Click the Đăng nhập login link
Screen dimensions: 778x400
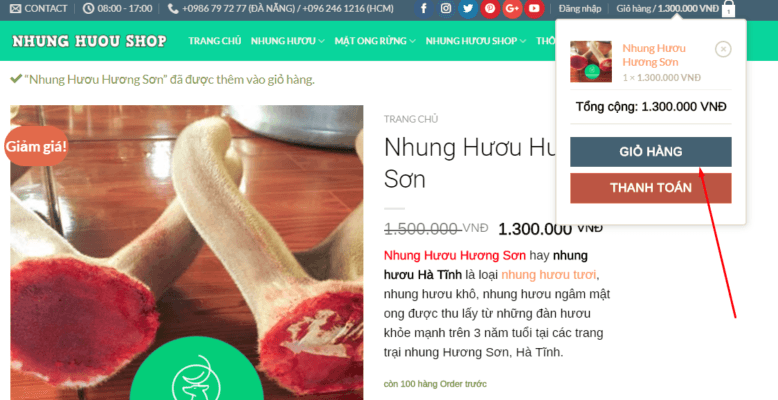[x=580, y=8]
